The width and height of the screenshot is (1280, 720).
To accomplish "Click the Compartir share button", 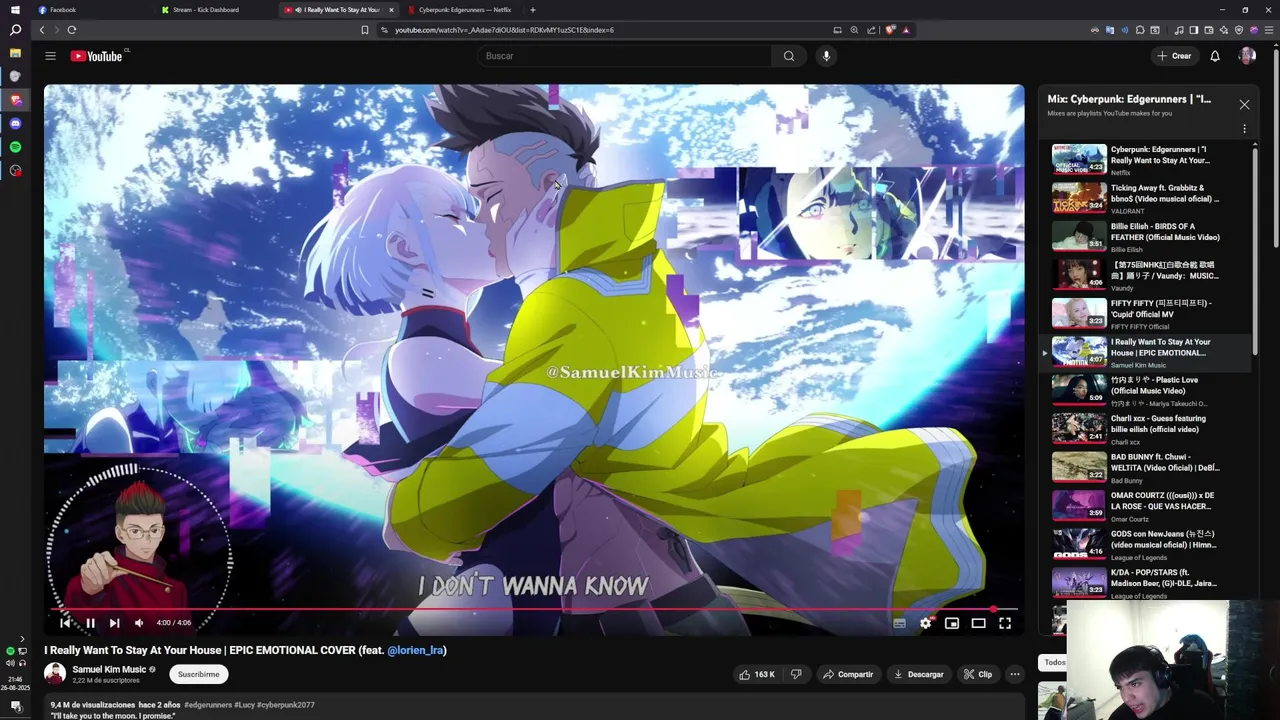I will pos(848,674).
